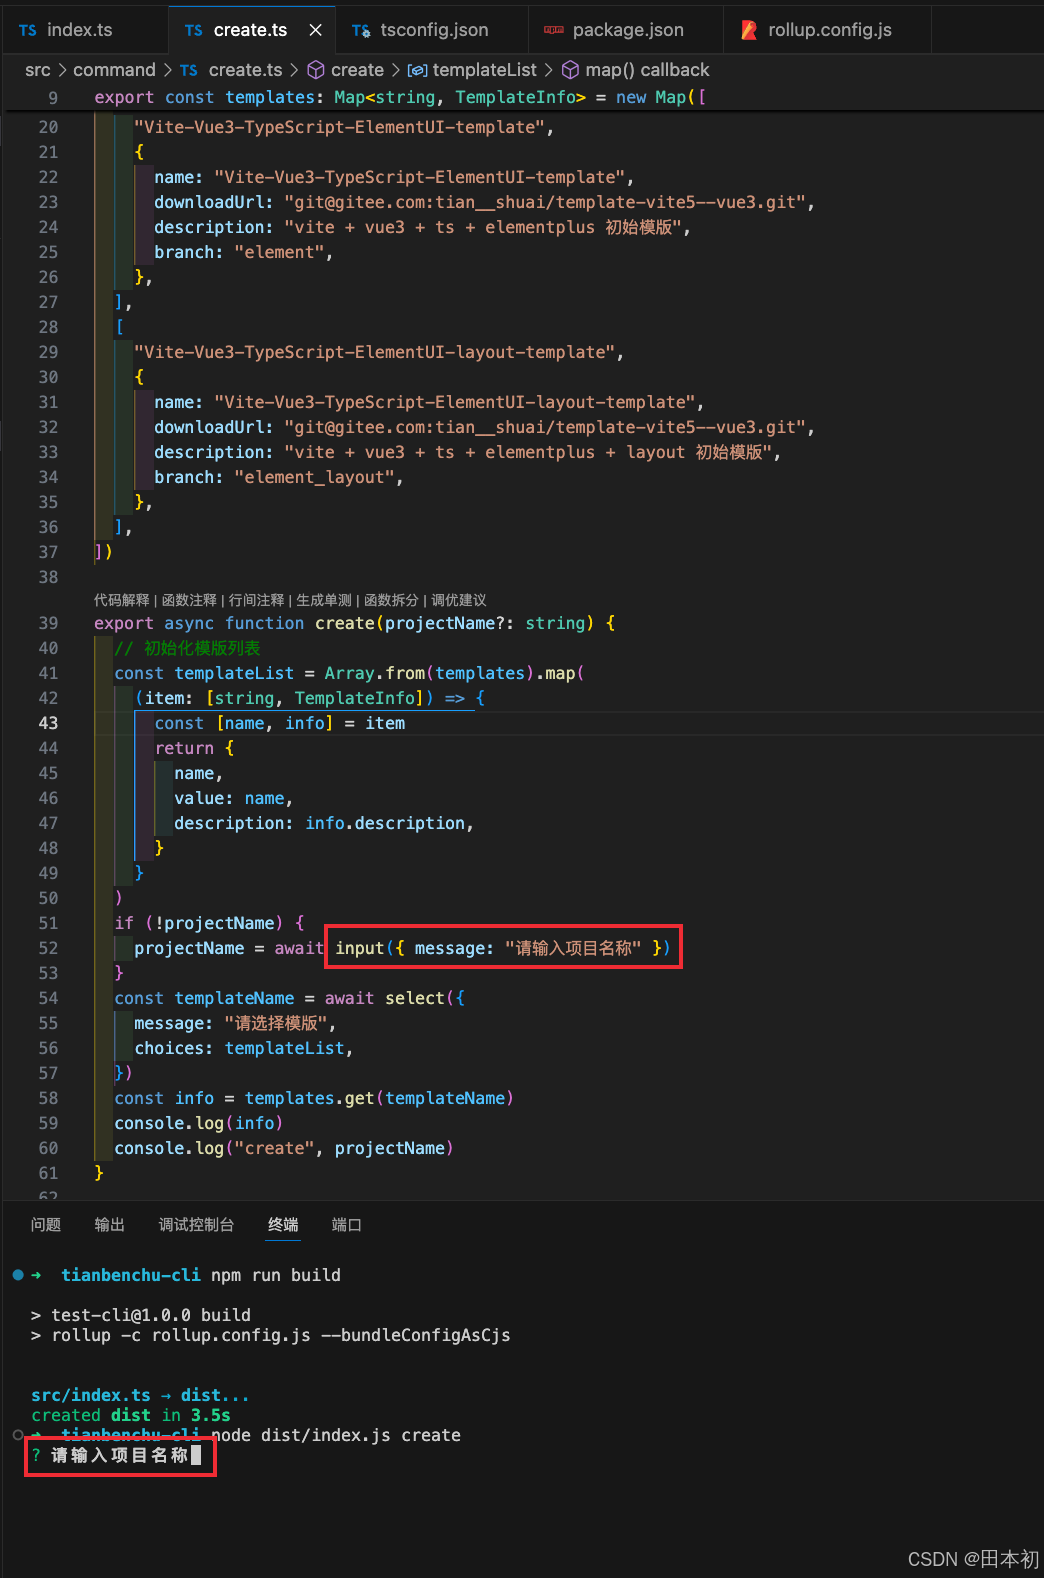The image size is (1044, 1578).
Task: Click 'branch: "element"' on line 25
Action: pos(243,253)
